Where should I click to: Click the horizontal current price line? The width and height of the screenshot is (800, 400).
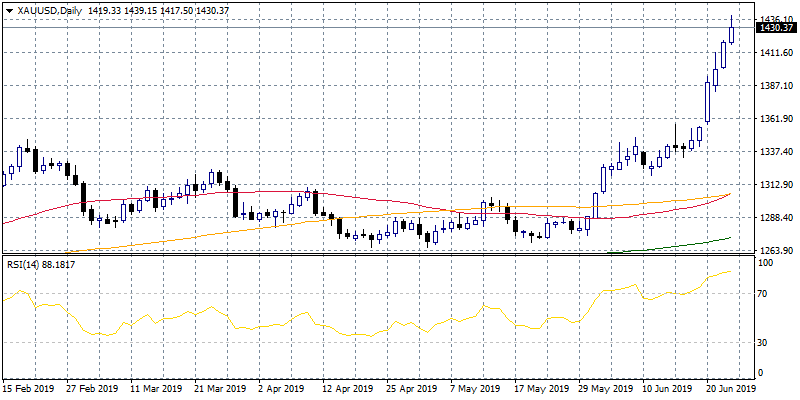click(378, 27)
